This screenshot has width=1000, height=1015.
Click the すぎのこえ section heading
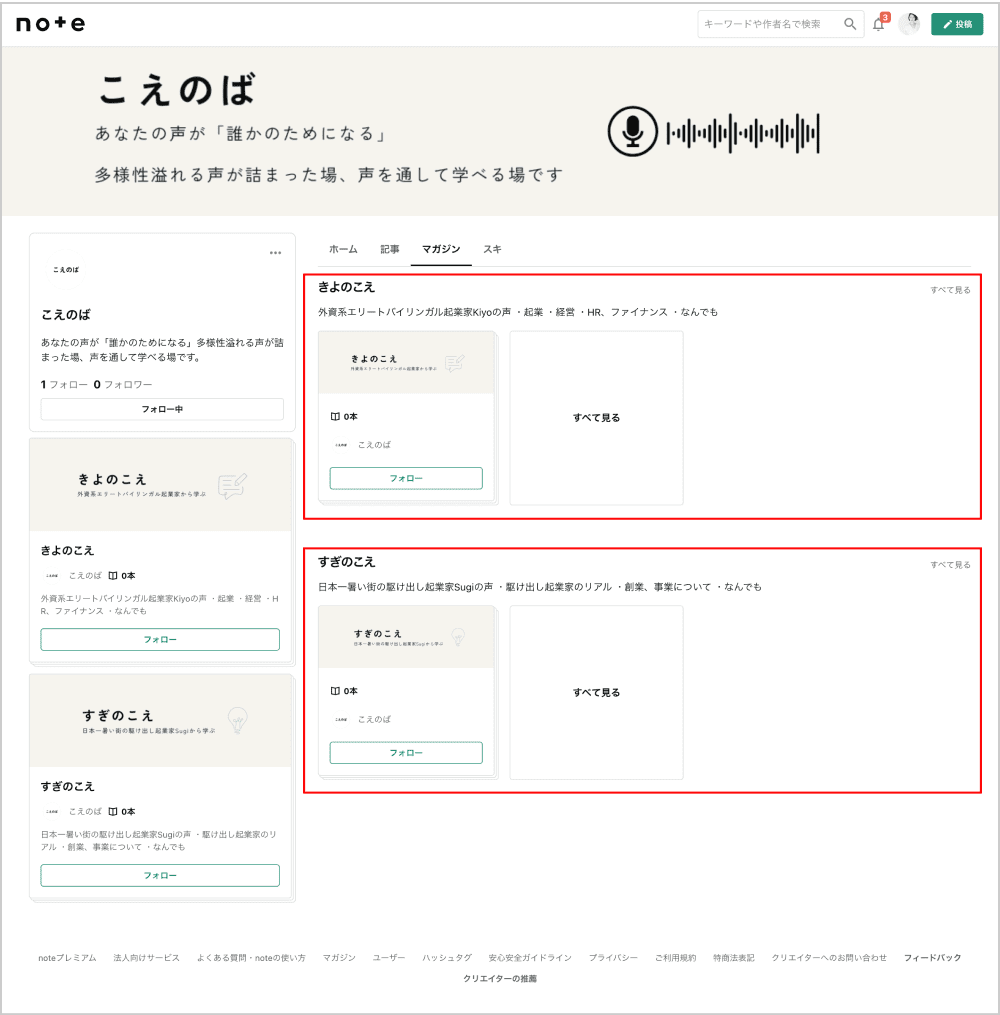pyautogui.click(x=346, y=562)
